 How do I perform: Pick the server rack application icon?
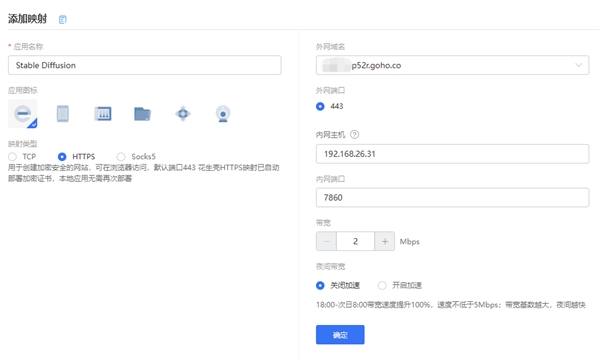[x=103, y=114]
